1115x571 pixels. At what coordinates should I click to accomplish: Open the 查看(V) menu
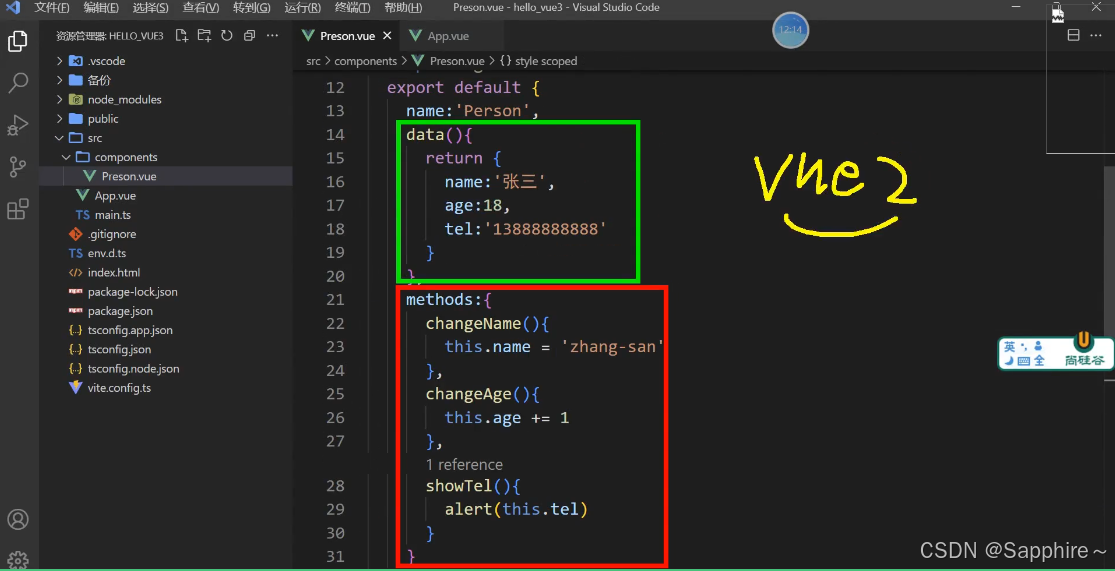[201, 8]
